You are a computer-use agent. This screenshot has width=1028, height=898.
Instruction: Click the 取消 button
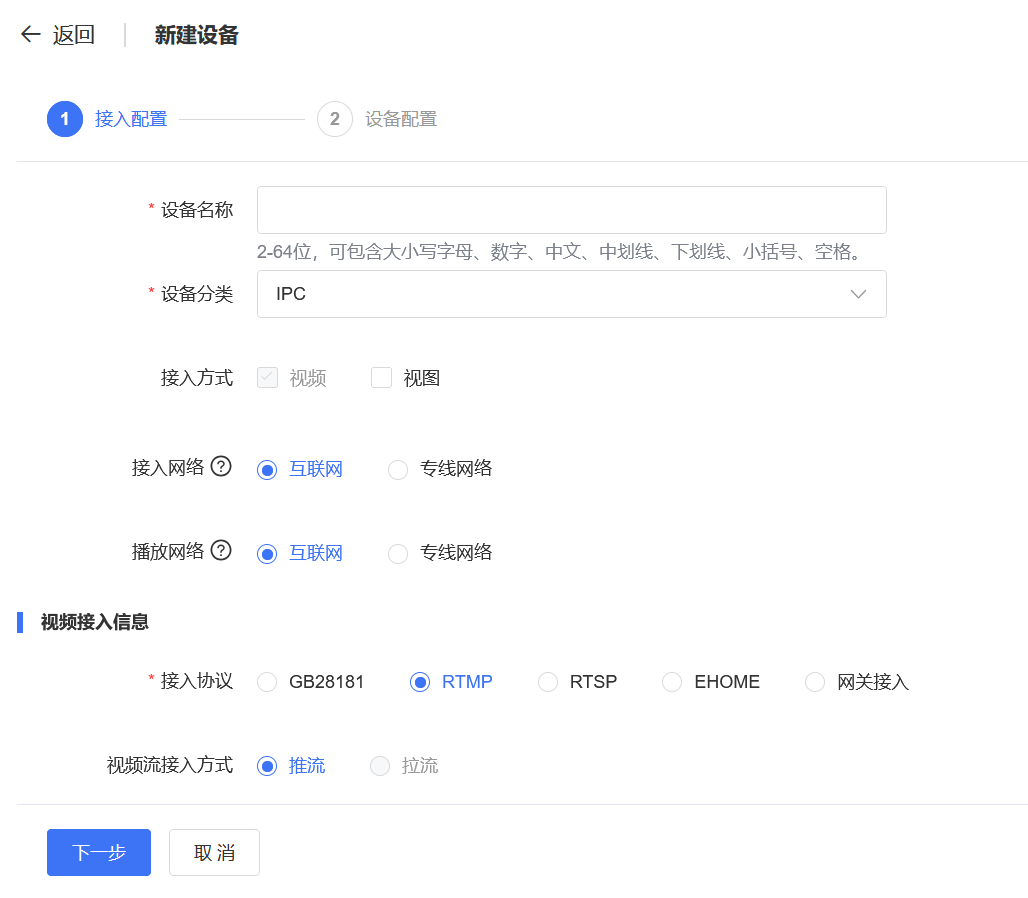pyautogui.click(x=214, y=852)
